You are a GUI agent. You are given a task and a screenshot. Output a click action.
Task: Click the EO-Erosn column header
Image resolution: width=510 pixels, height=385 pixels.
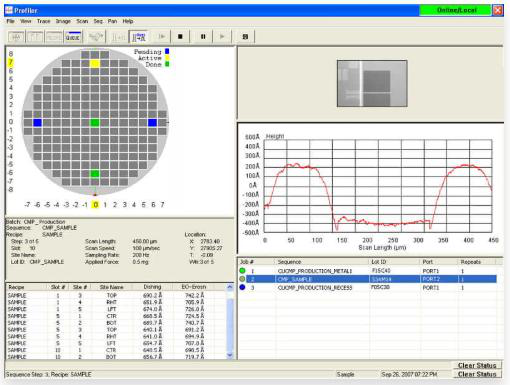pyautogui.click(x=194, y=287)
